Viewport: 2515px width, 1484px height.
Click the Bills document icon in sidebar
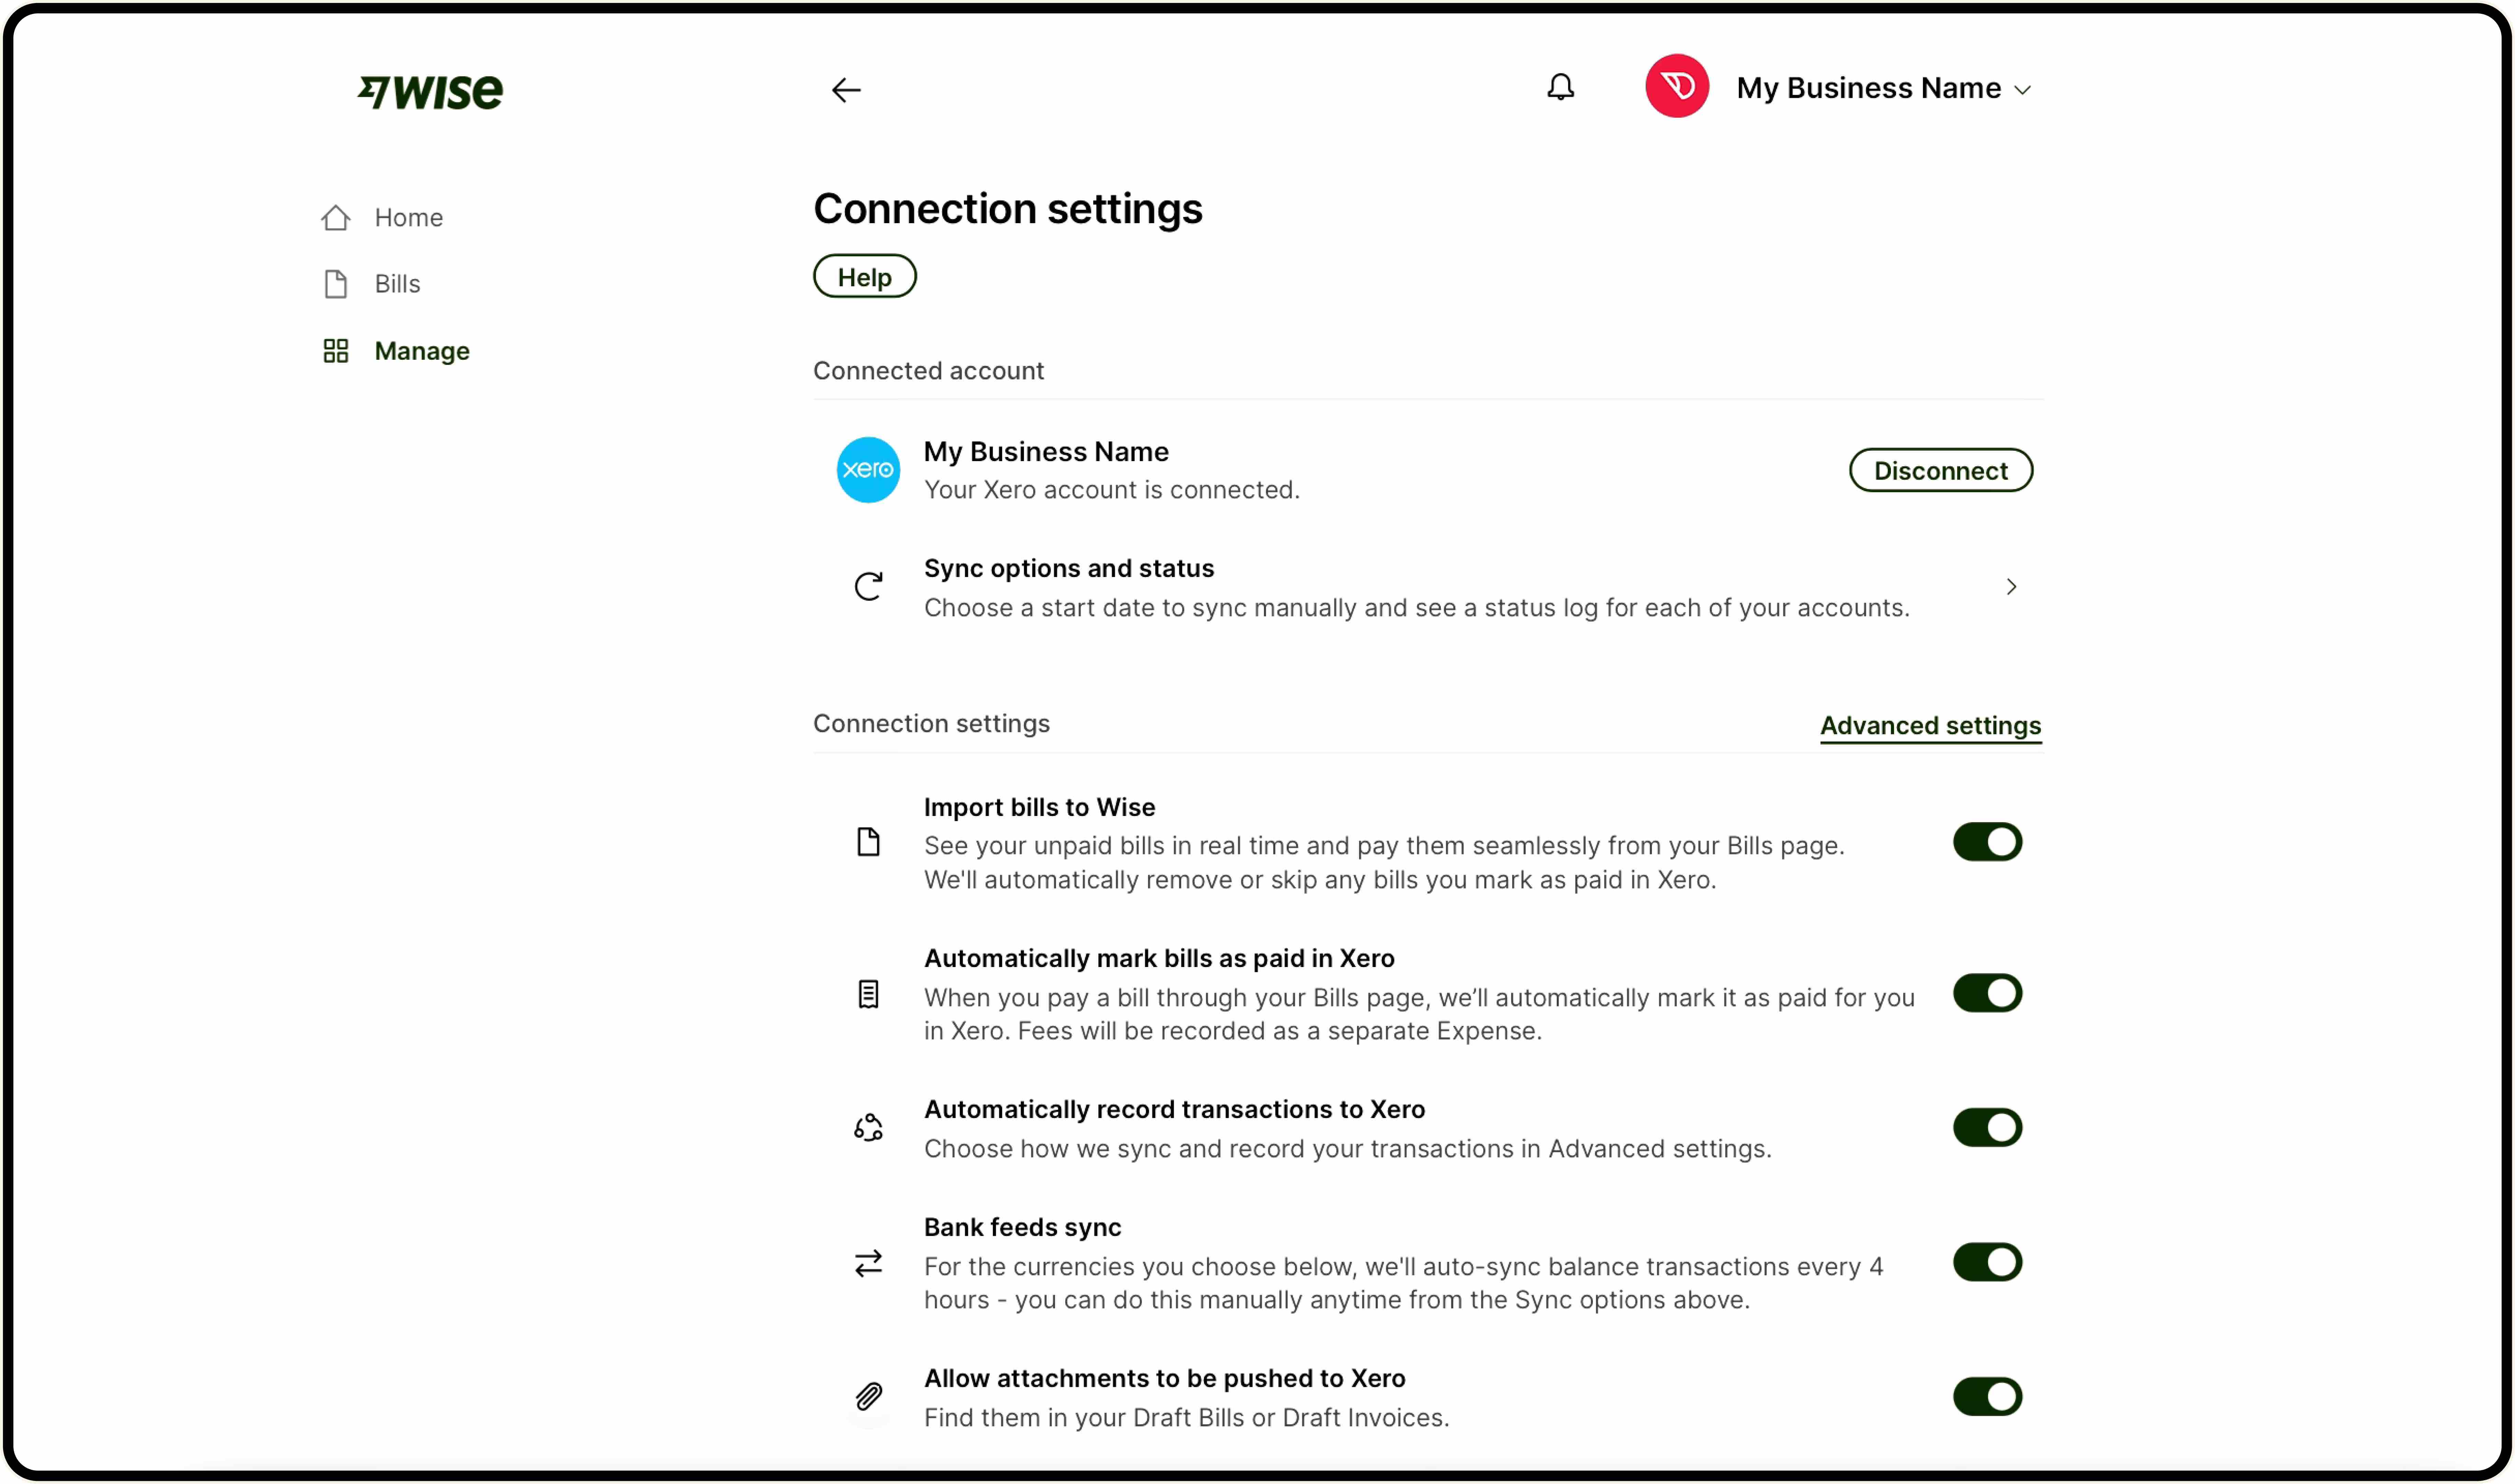[336, 284]
